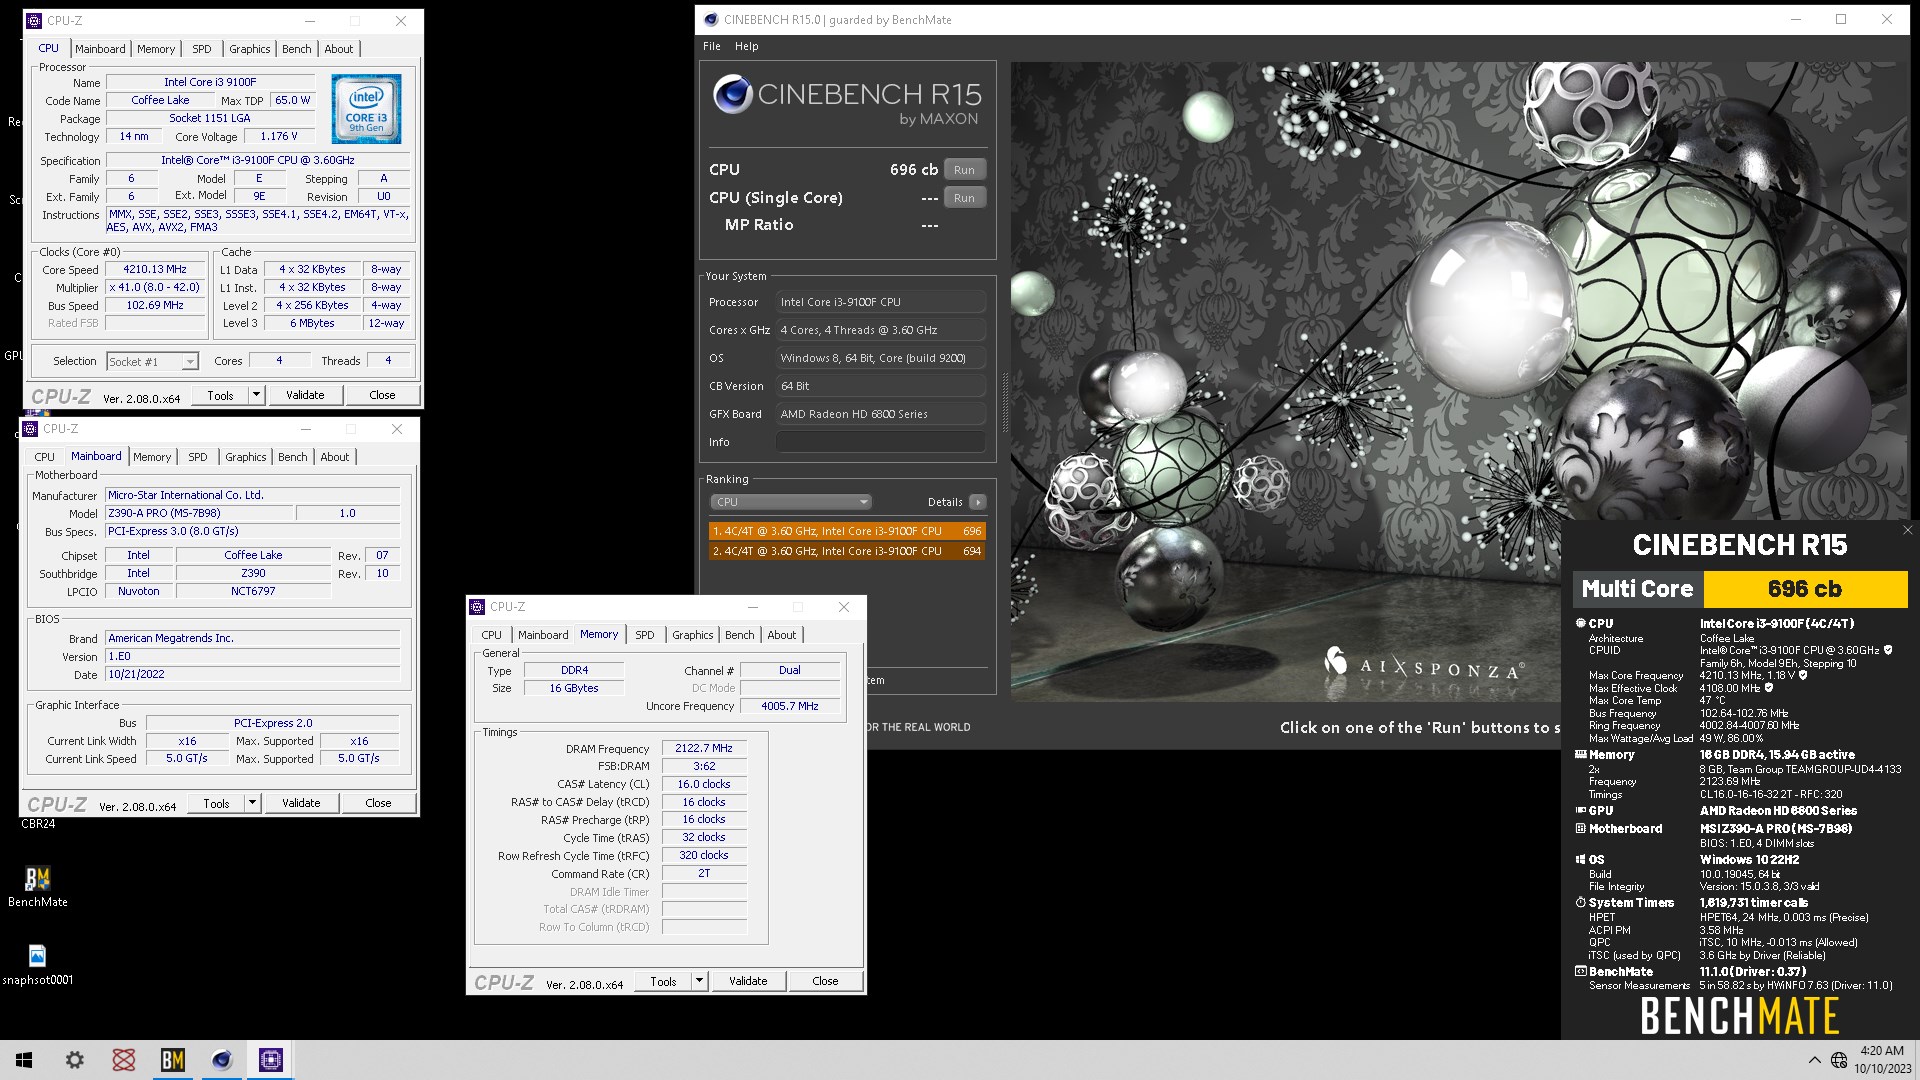This screenshot has width=1920, height=1080.
Task: Click Processor field Intel Core i3-9100F CPU
Action: click(881, 302)
